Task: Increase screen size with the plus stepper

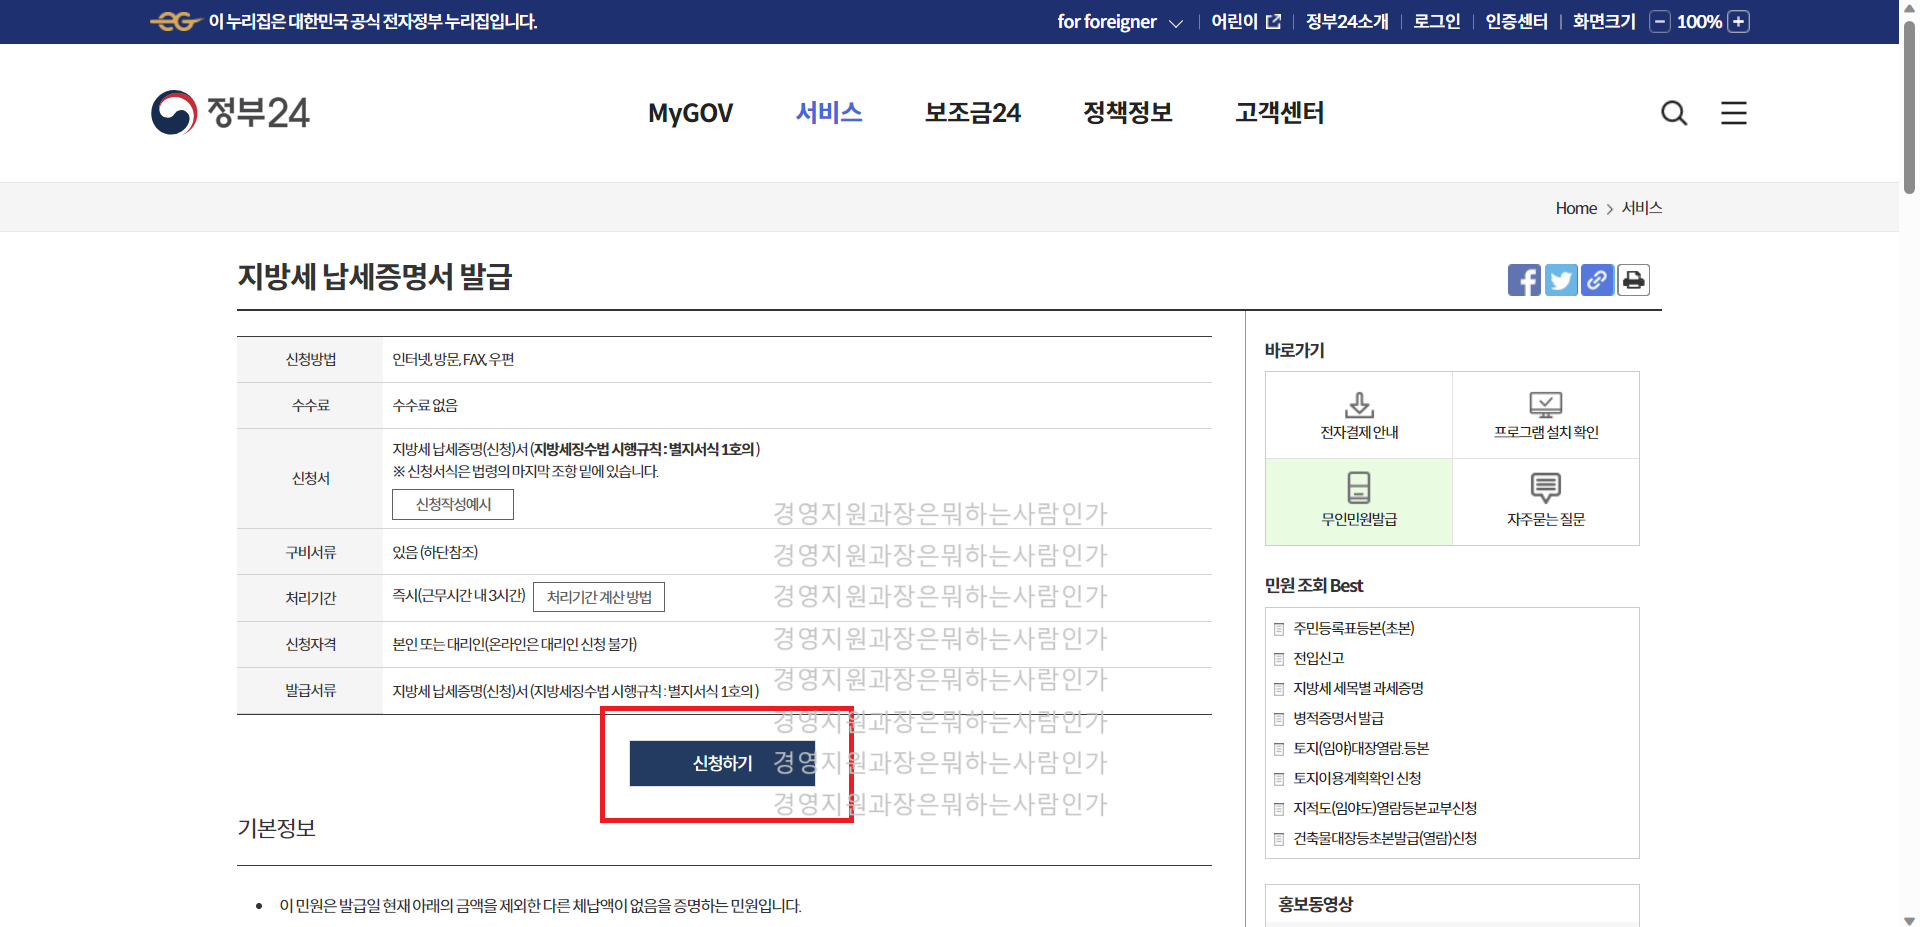Action: 1737,21
